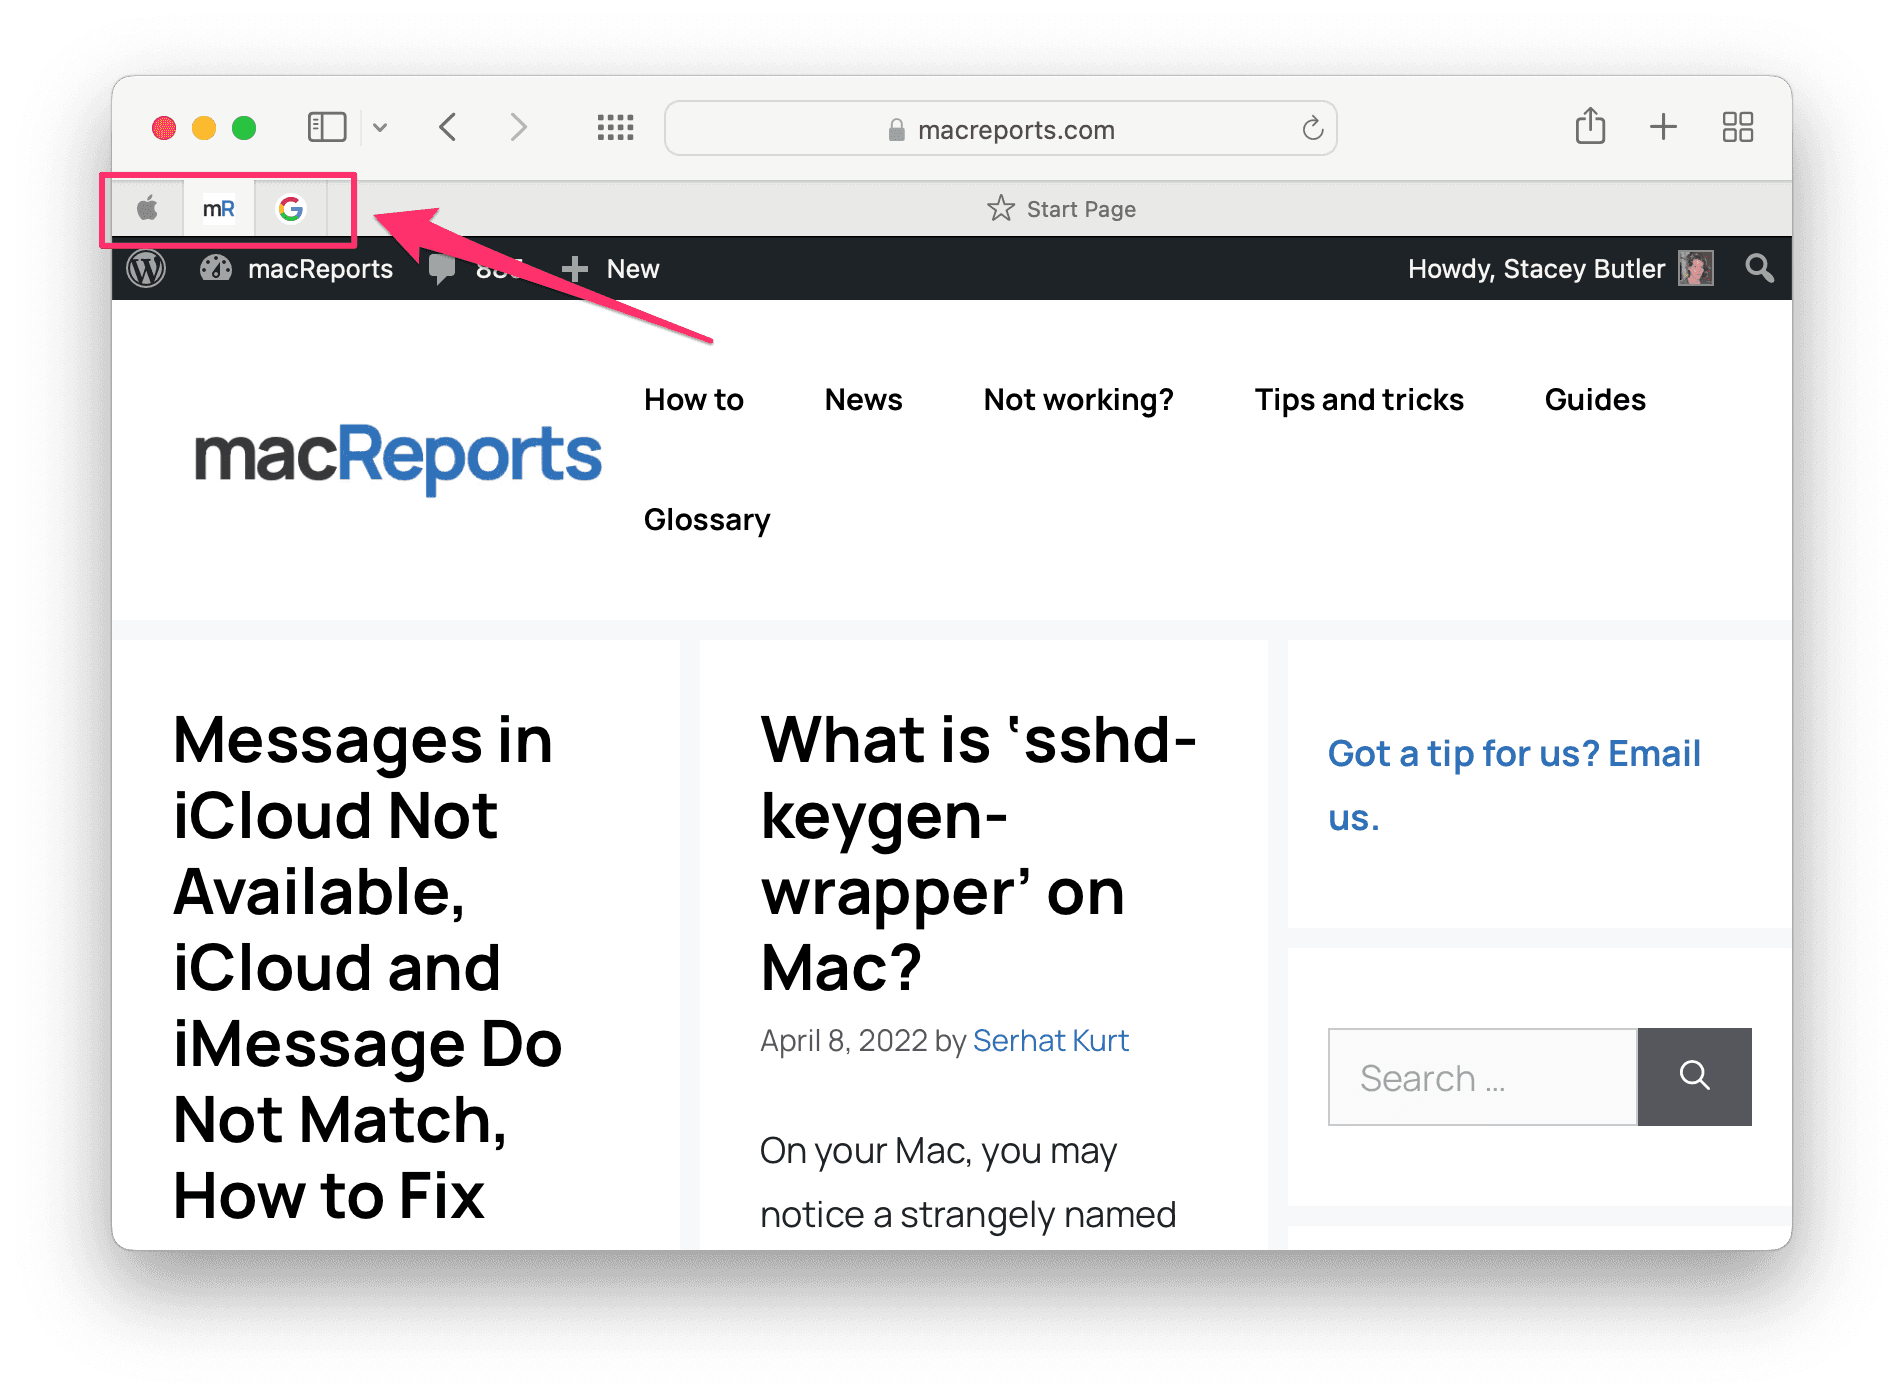Open the 'How to' navigation menu
This screenshot has width=1904, height=1398.
pyautogui.click(x=694, y=399)
